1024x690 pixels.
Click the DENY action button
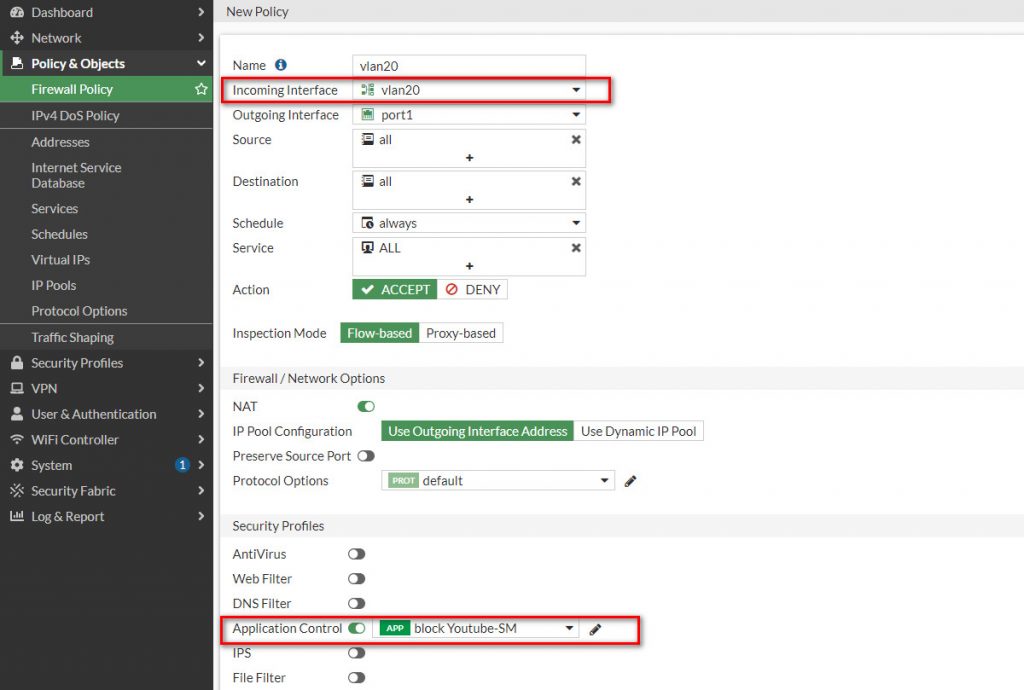click(472, 289)
